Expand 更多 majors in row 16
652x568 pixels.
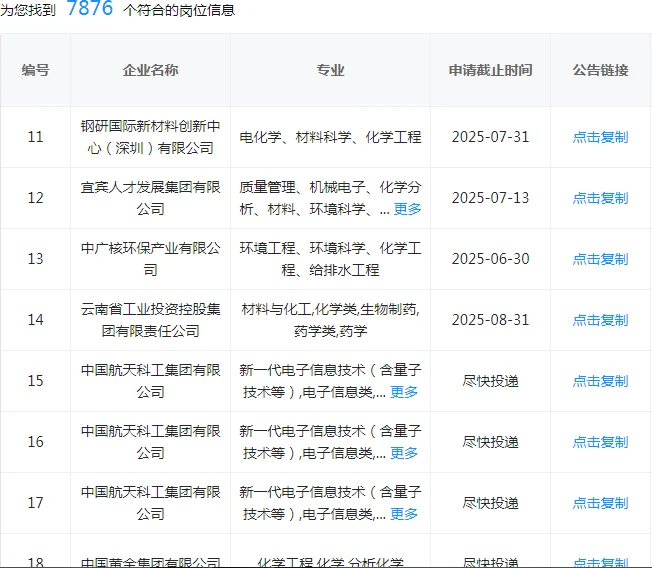404,453
